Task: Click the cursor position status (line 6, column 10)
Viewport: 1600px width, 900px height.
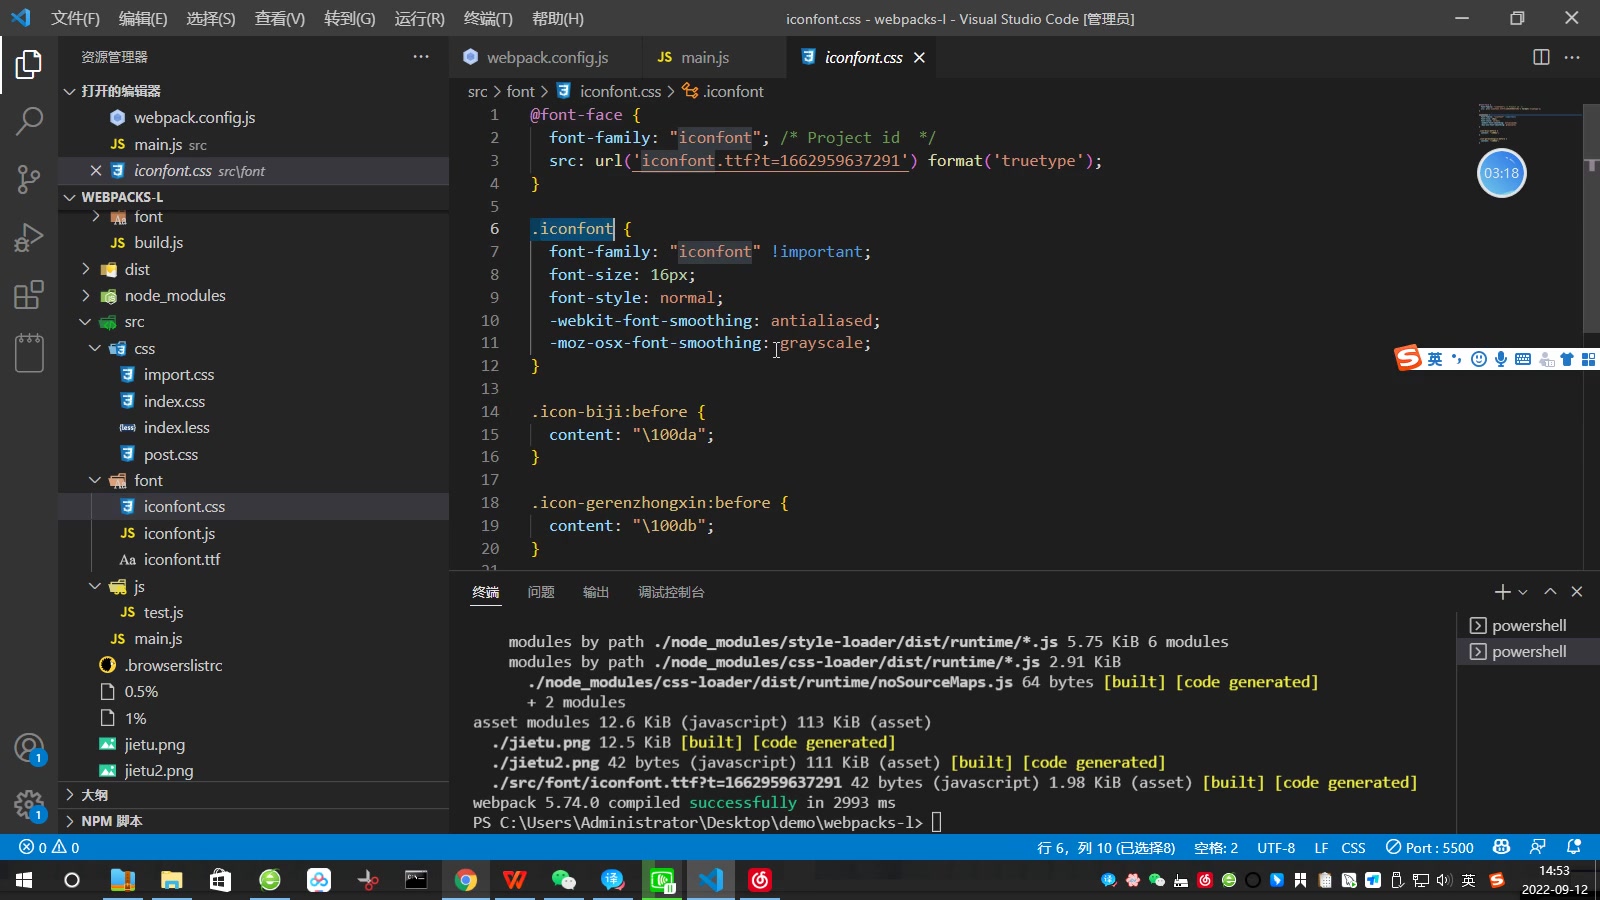Action: [1106, 847]
